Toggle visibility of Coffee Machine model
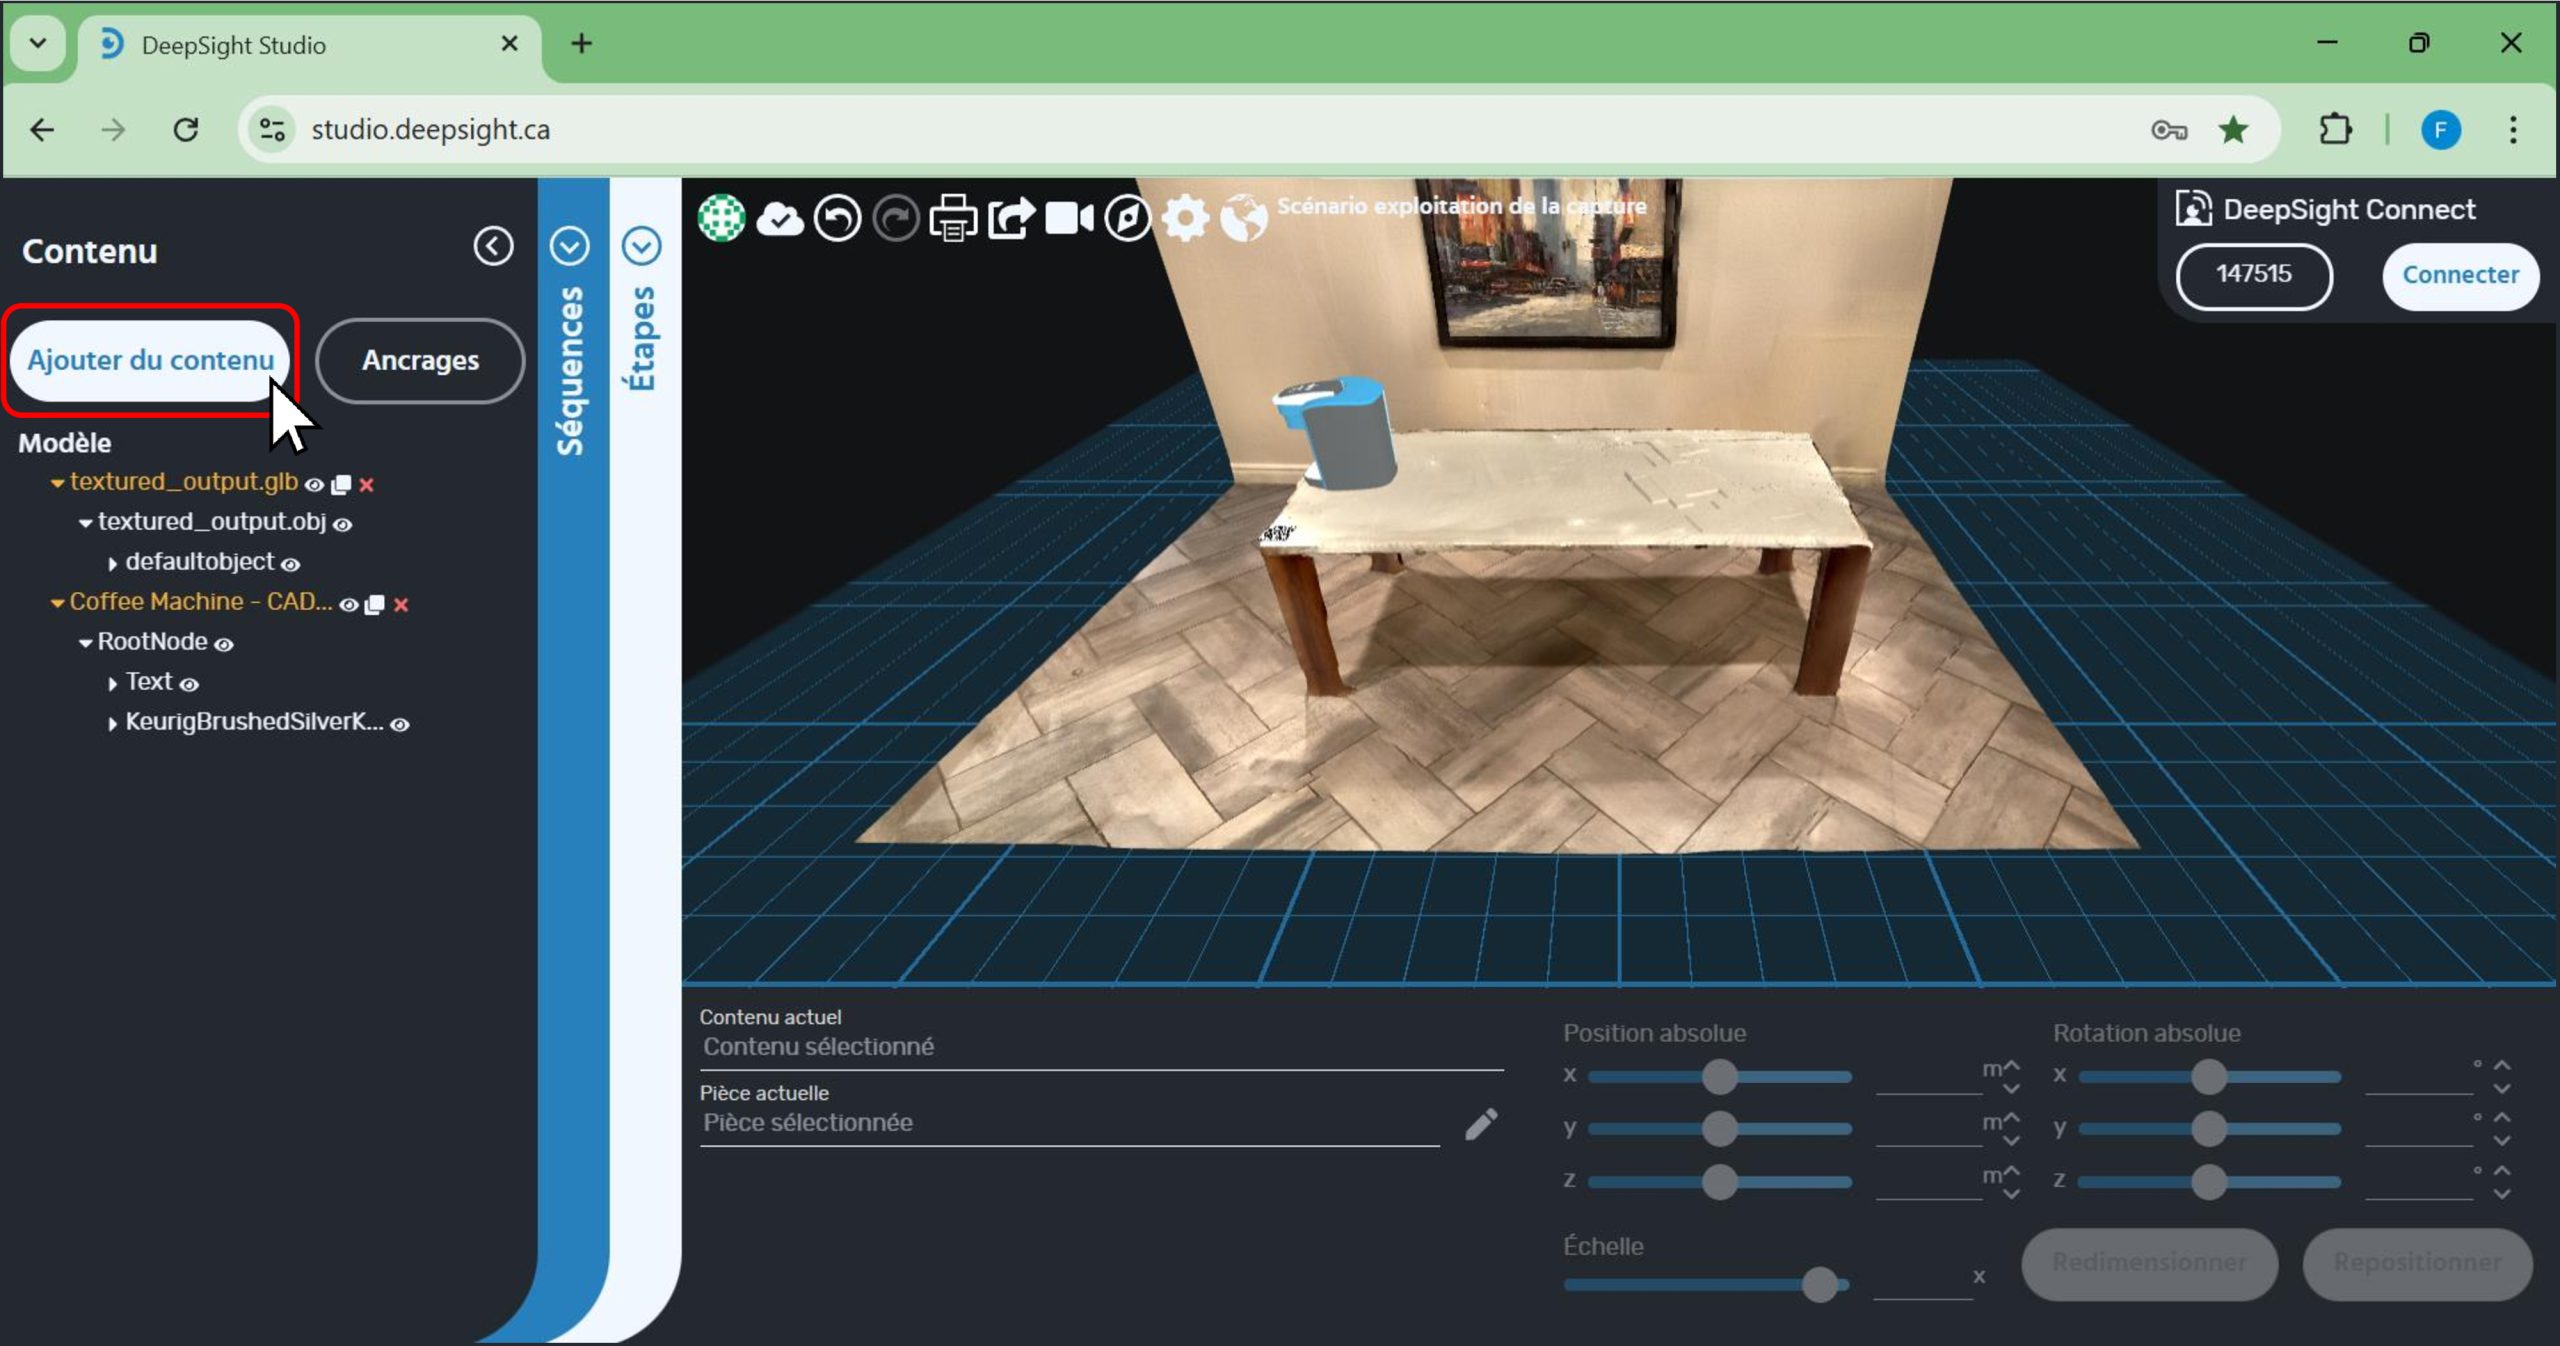Viewport: 2560px width, 1346px height. pos(348,605)
